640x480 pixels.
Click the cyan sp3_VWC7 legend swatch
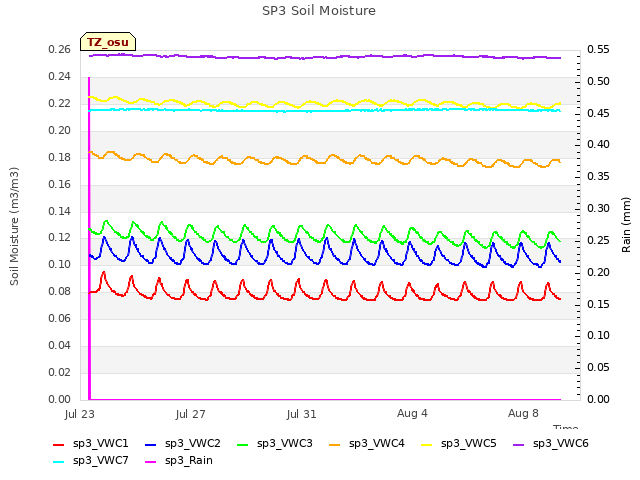pyautogui.click(x=59, y=462)
